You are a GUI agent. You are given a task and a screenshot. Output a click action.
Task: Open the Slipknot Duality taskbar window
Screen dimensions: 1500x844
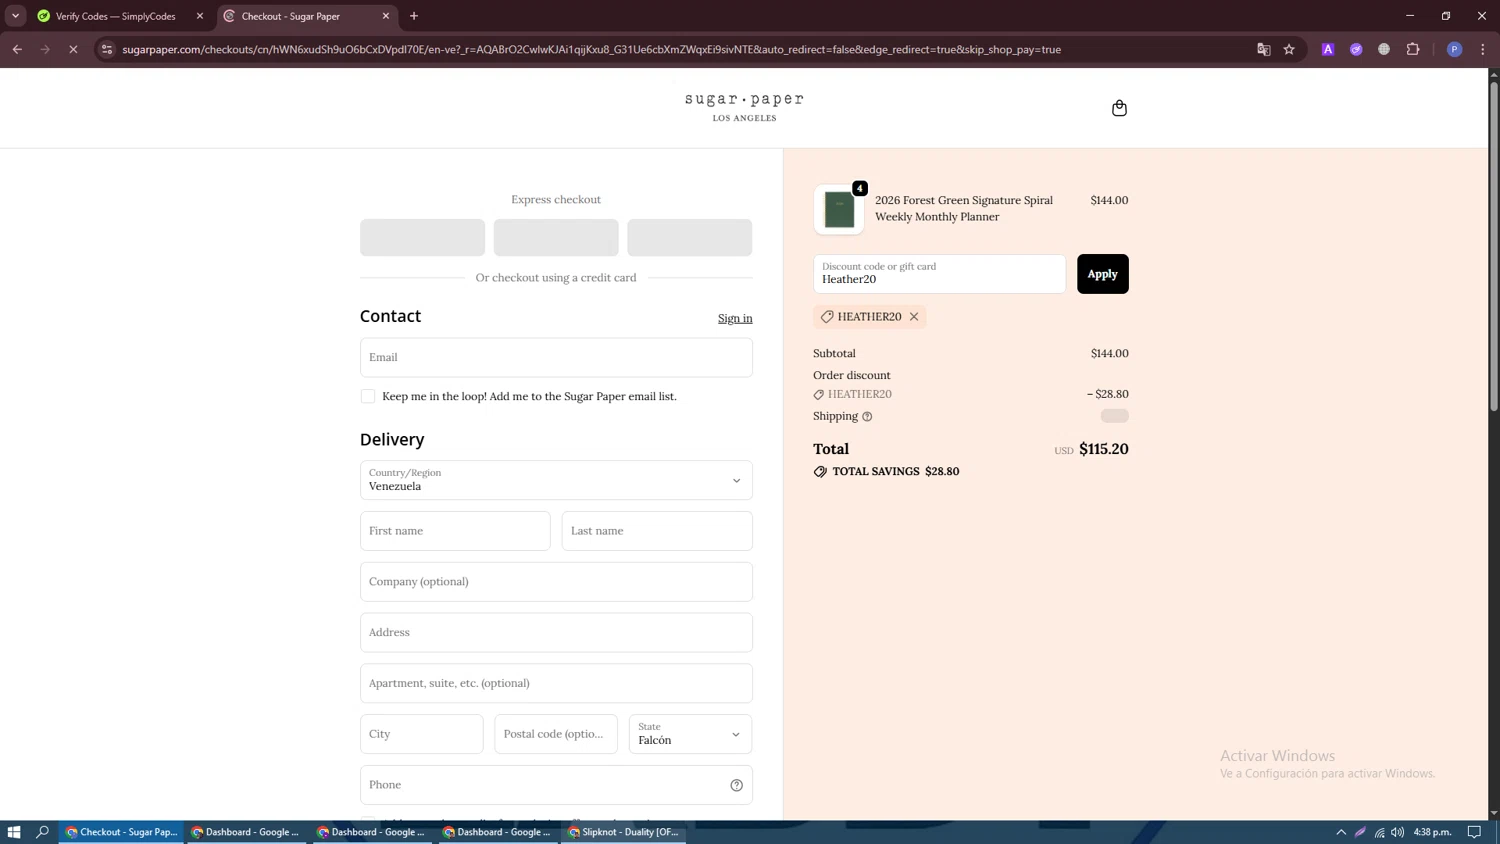pyautogui.click(x=624, y=832)
